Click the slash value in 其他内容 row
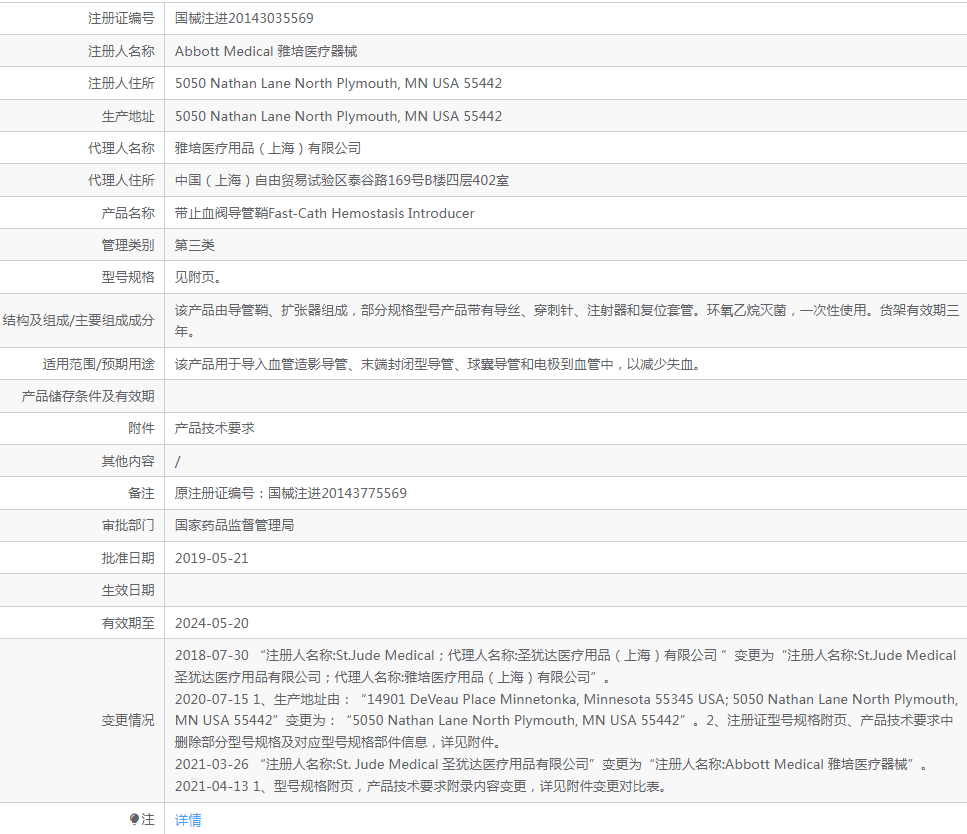The width and height of the screenshot is (967, 834). tap(178, 461)
